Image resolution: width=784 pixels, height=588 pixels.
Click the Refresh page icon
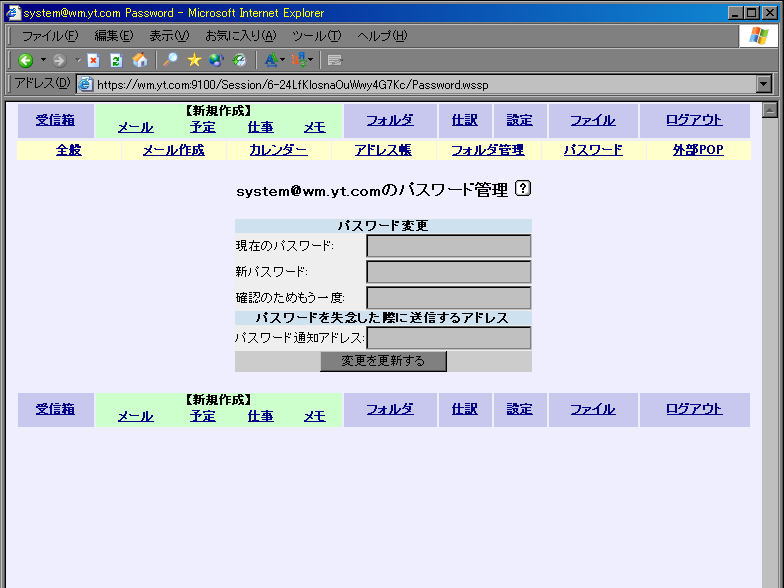pos(116,60)
